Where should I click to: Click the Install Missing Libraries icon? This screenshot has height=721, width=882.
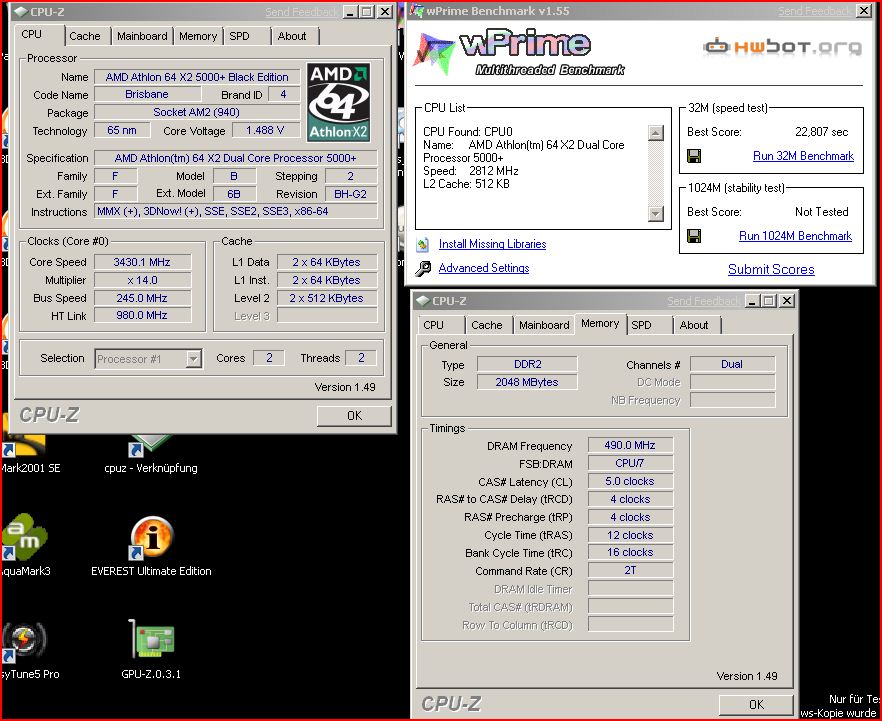coord(423,244)
